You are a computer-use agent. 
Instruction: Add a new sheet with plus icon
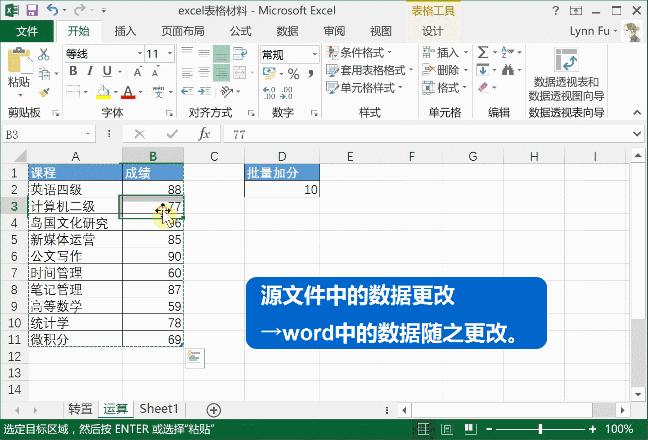tap(214, 410)
